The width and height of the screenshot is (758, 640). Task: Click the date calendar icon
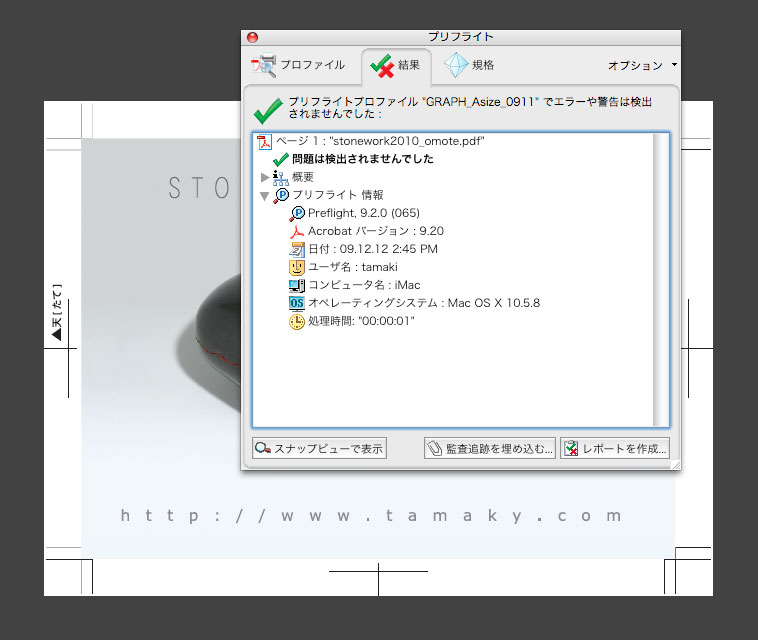pyautogui.click(x=296, y=249)
